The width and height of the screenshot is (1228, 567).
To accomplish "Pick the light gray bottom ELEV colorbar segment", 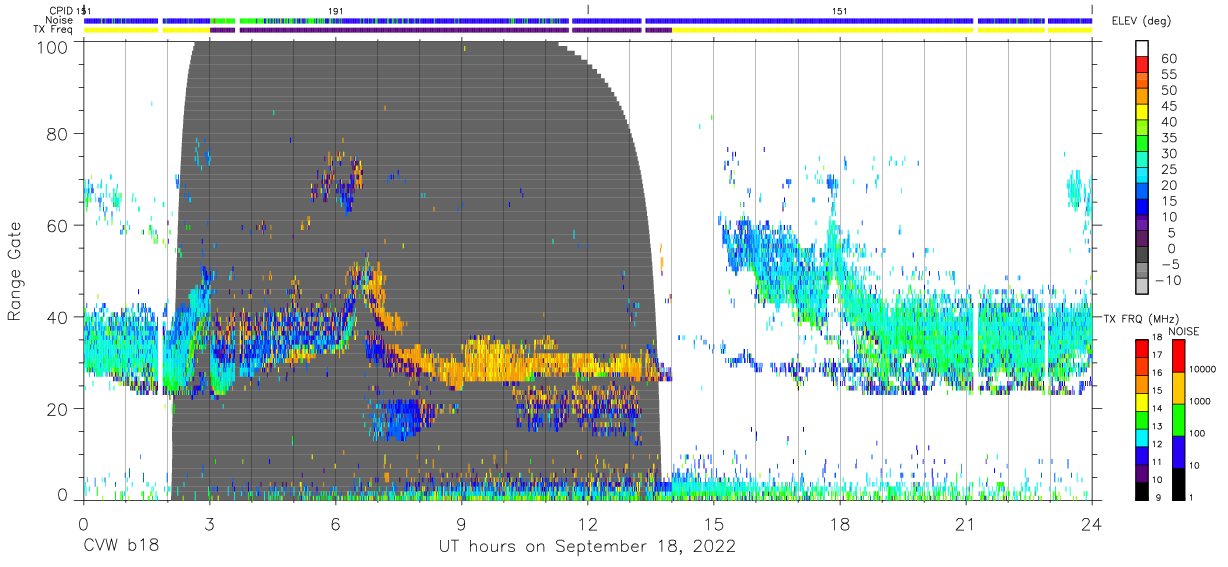I will click(x=1142, y=288).
